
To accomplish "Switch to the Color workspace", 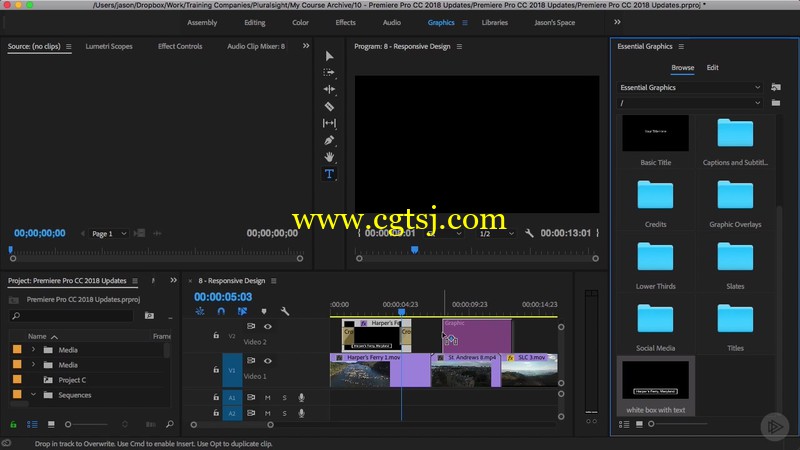I will 301,22.
